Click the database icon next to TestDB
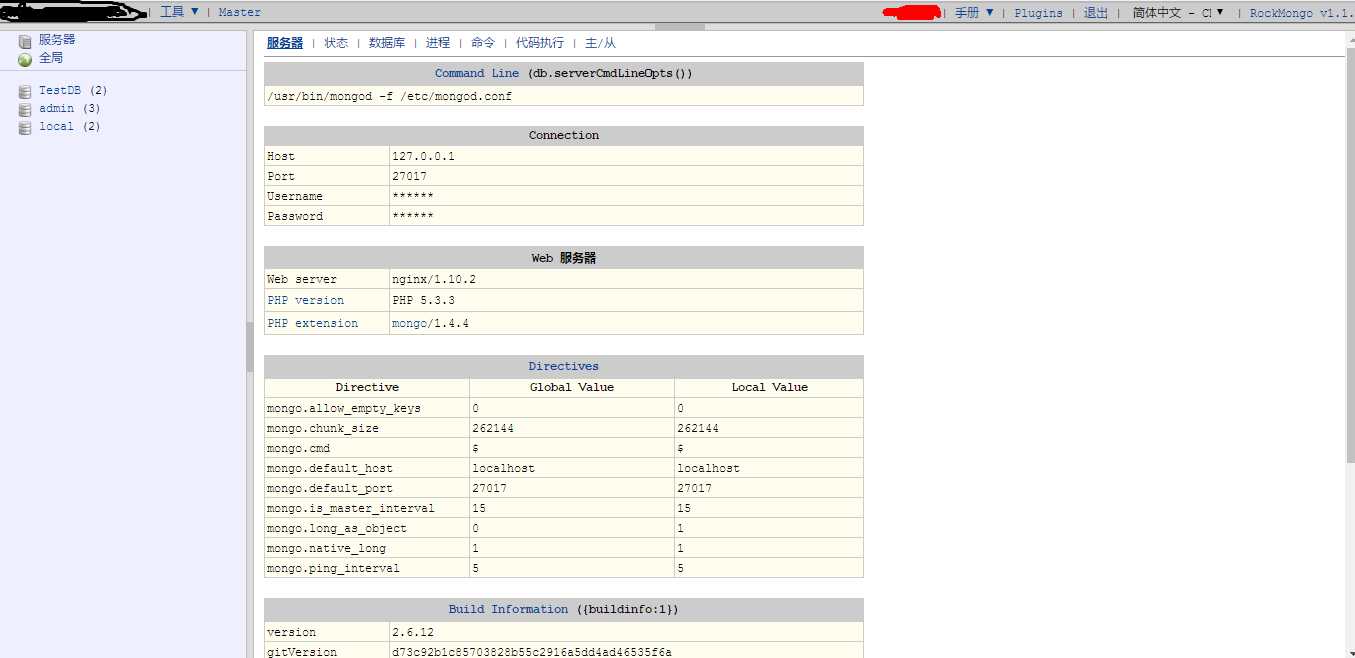The width and height of the screenshot is (1355, 658). pos(25,91)
